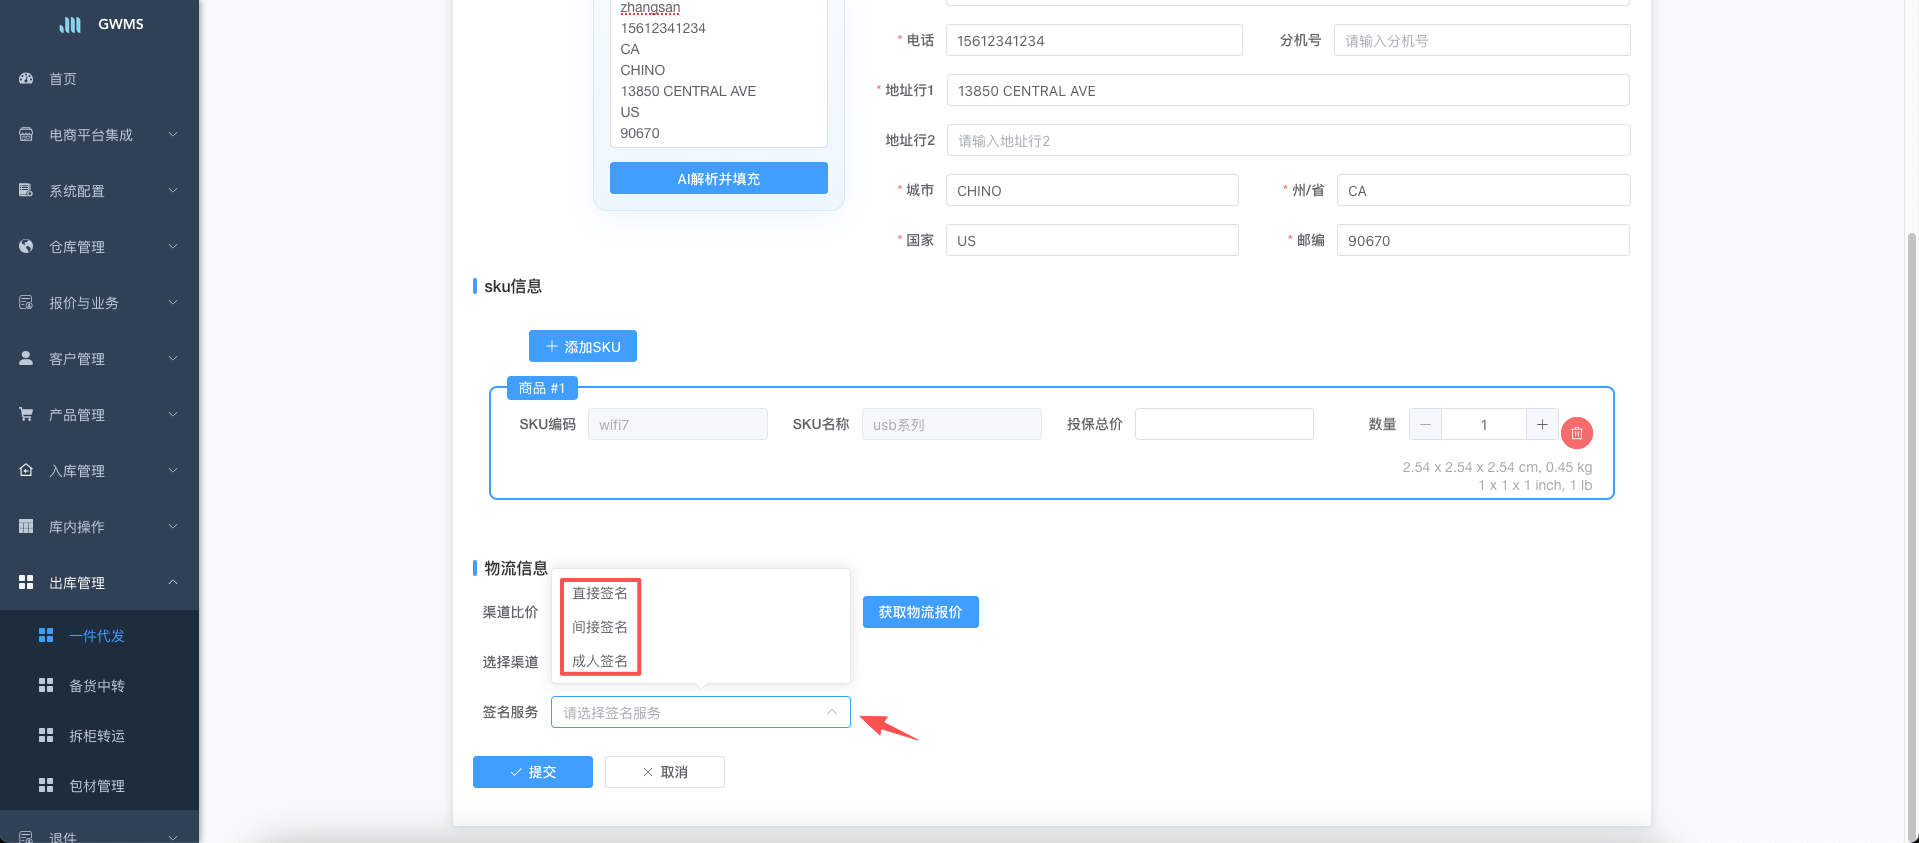Screen dimensions: 1919x843
Task: Submit form with 提交 button
Action: [x=533, y=772]
